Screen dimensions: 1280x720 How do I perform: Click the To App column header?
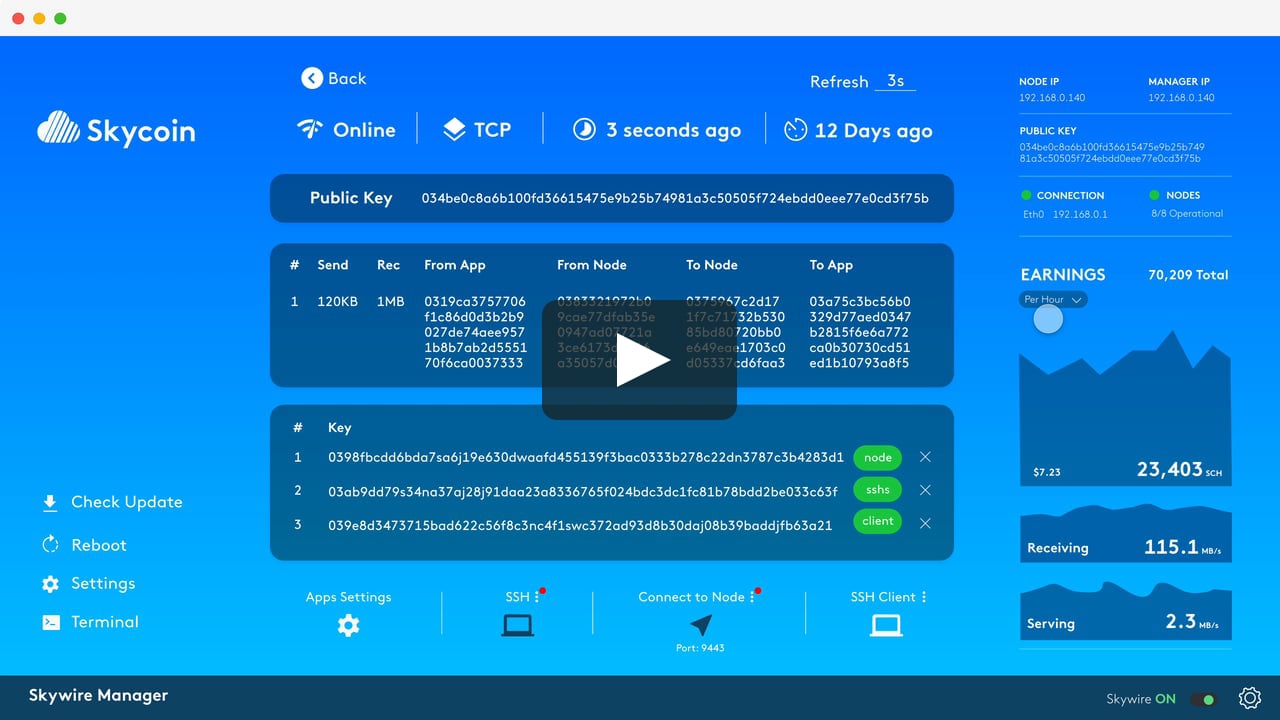(831, 265)
